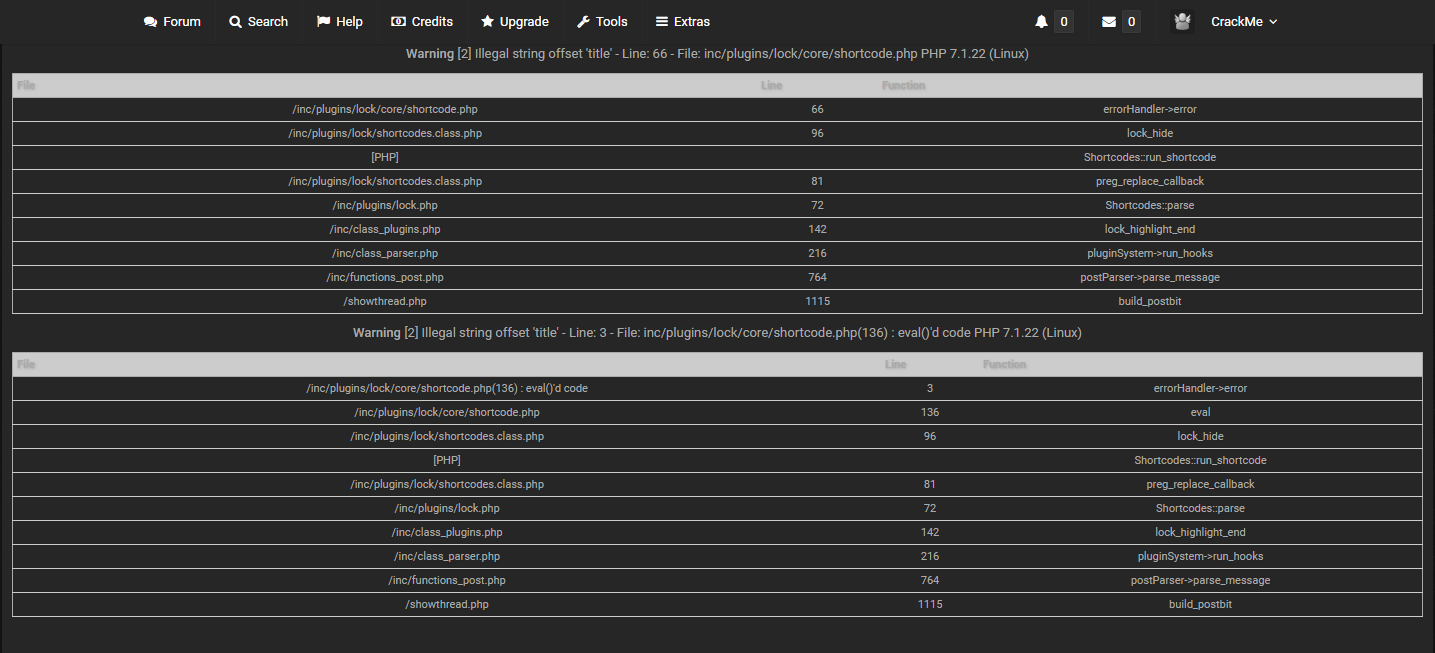Expand the CrackMe user dropdown

(1244, 22)
